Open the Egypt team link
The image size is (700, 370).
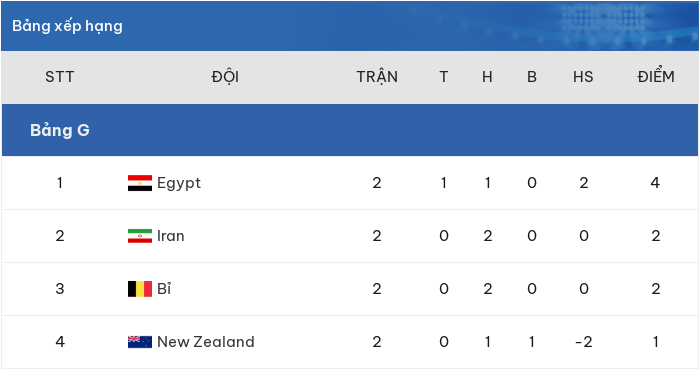(179, 183)
